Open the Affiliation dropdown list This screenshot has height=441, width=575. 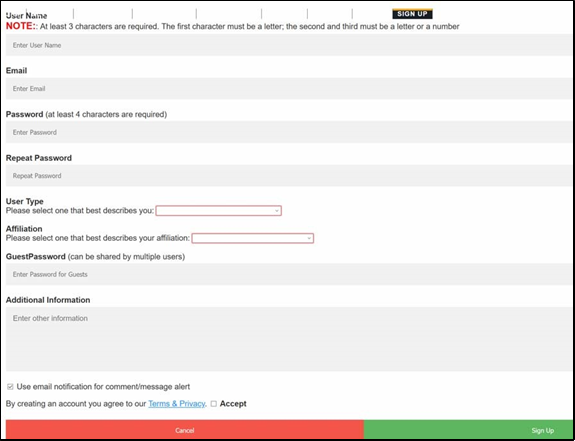pos(253,238)
